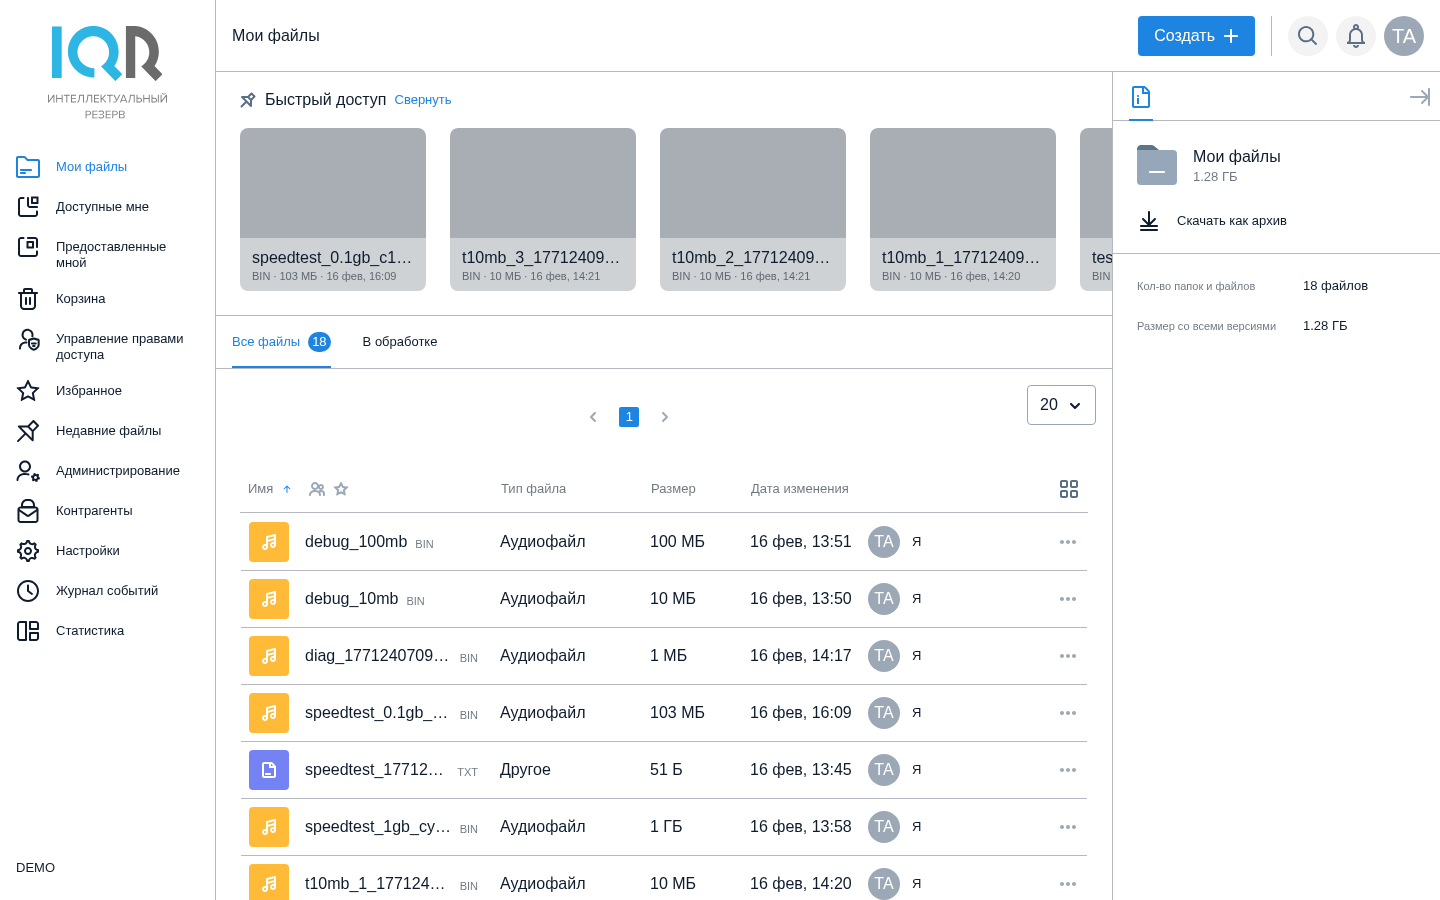Click the Создать button
Screen dimensions: 1440x900
click(1195, 36)
